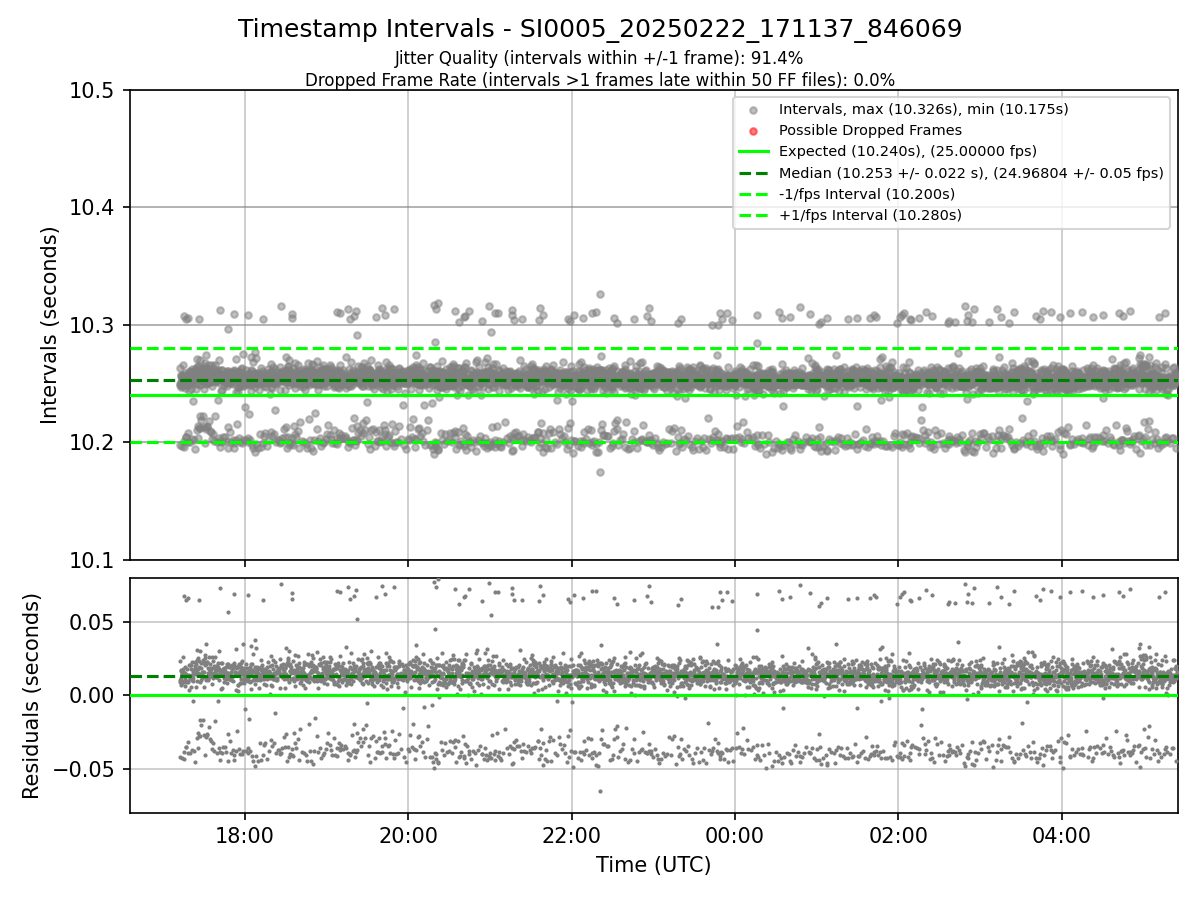
Task: Click the Dropped Frame Rate 0.0% subtitle
Action: point(600,80)
